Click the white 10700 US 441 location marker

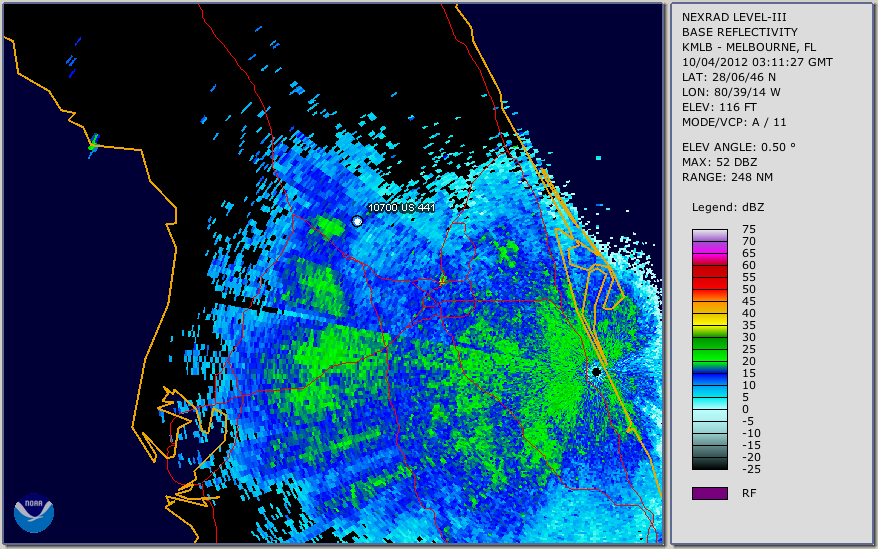(357, 221)
